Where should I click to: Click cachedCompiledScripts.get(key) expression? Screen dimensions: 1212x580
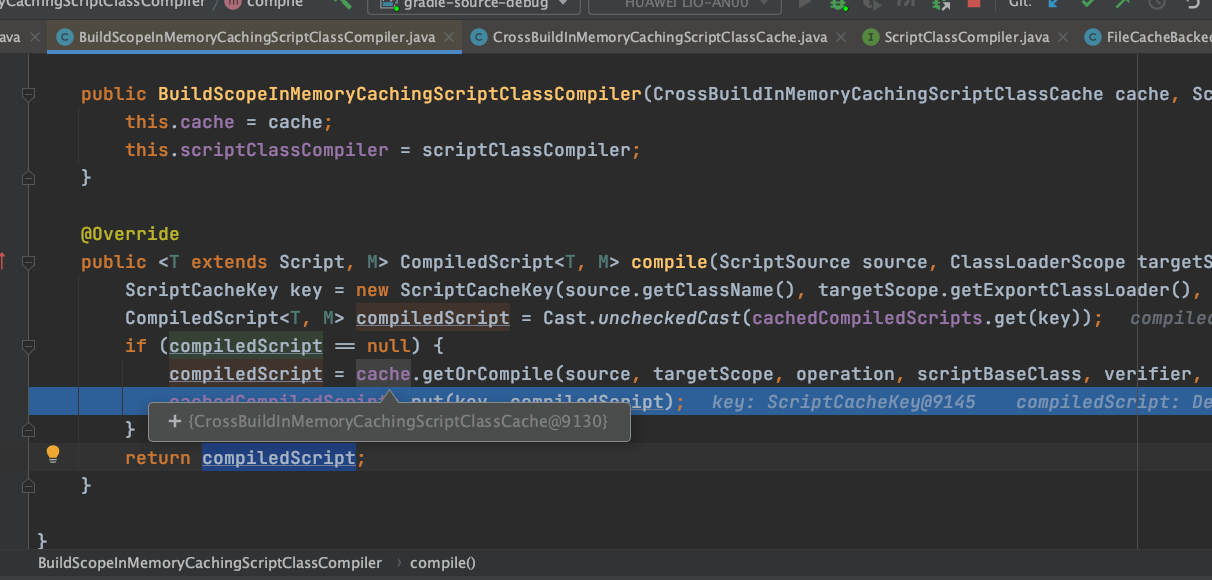tap(922, 318)
